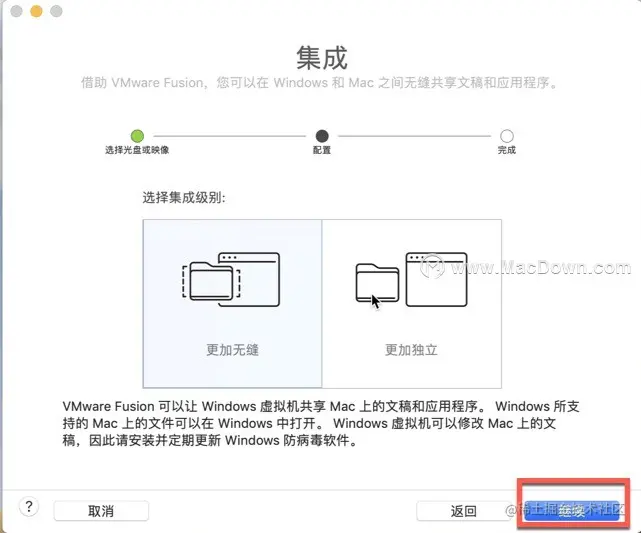Click the empty 完成 step indicator
The width and height of the screenshot is (641, 533).
(x=507, y=136)
